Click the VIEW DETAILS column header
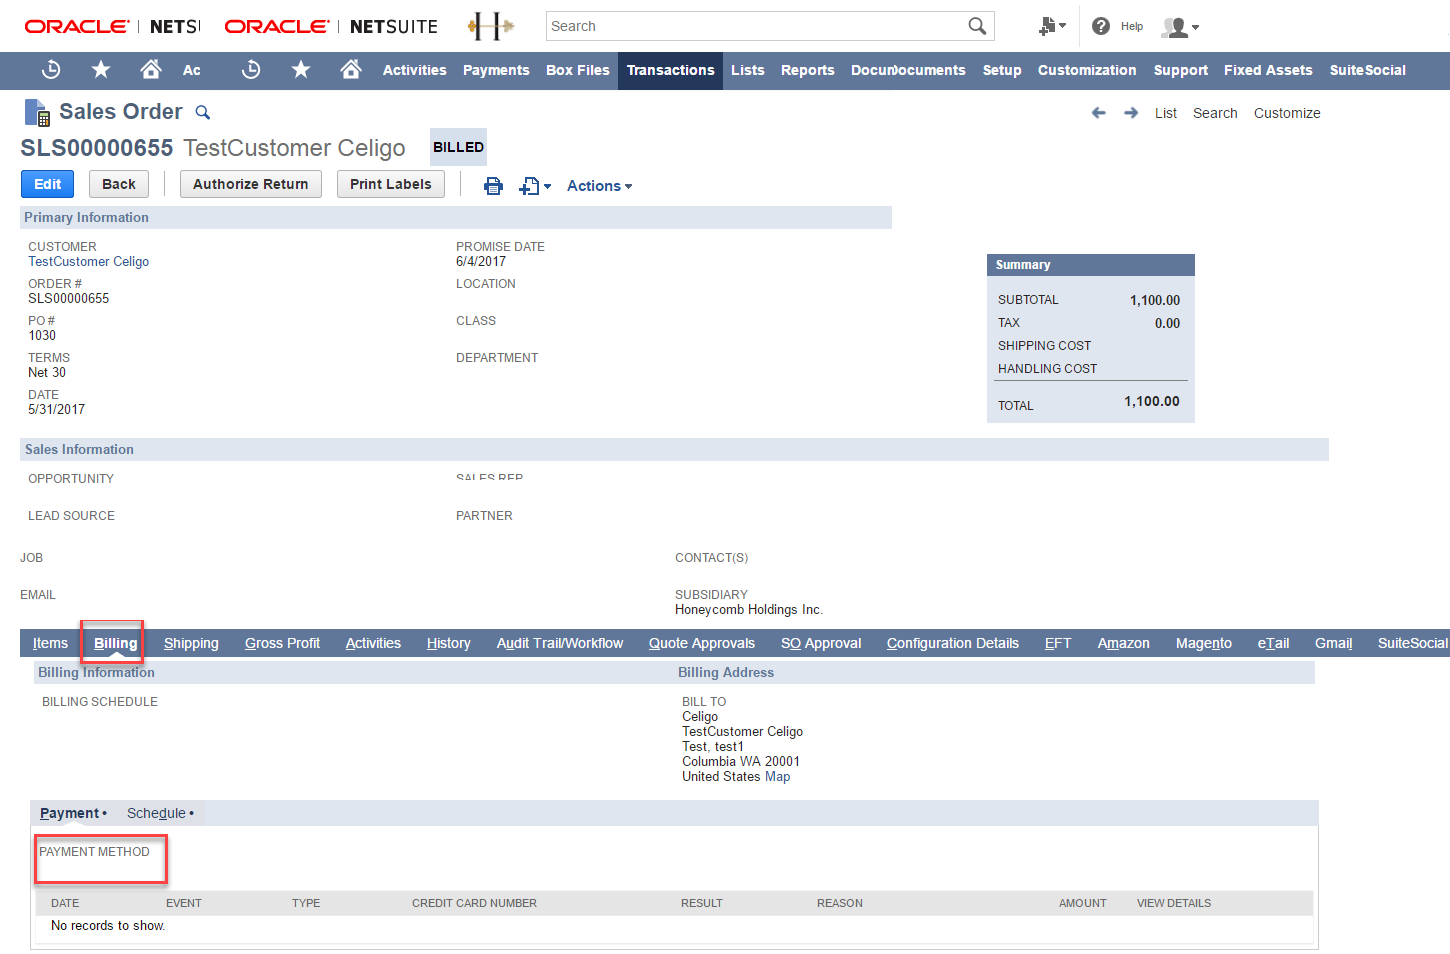Viewport: 1450px width, 954px height. (x=1173, y=903)
